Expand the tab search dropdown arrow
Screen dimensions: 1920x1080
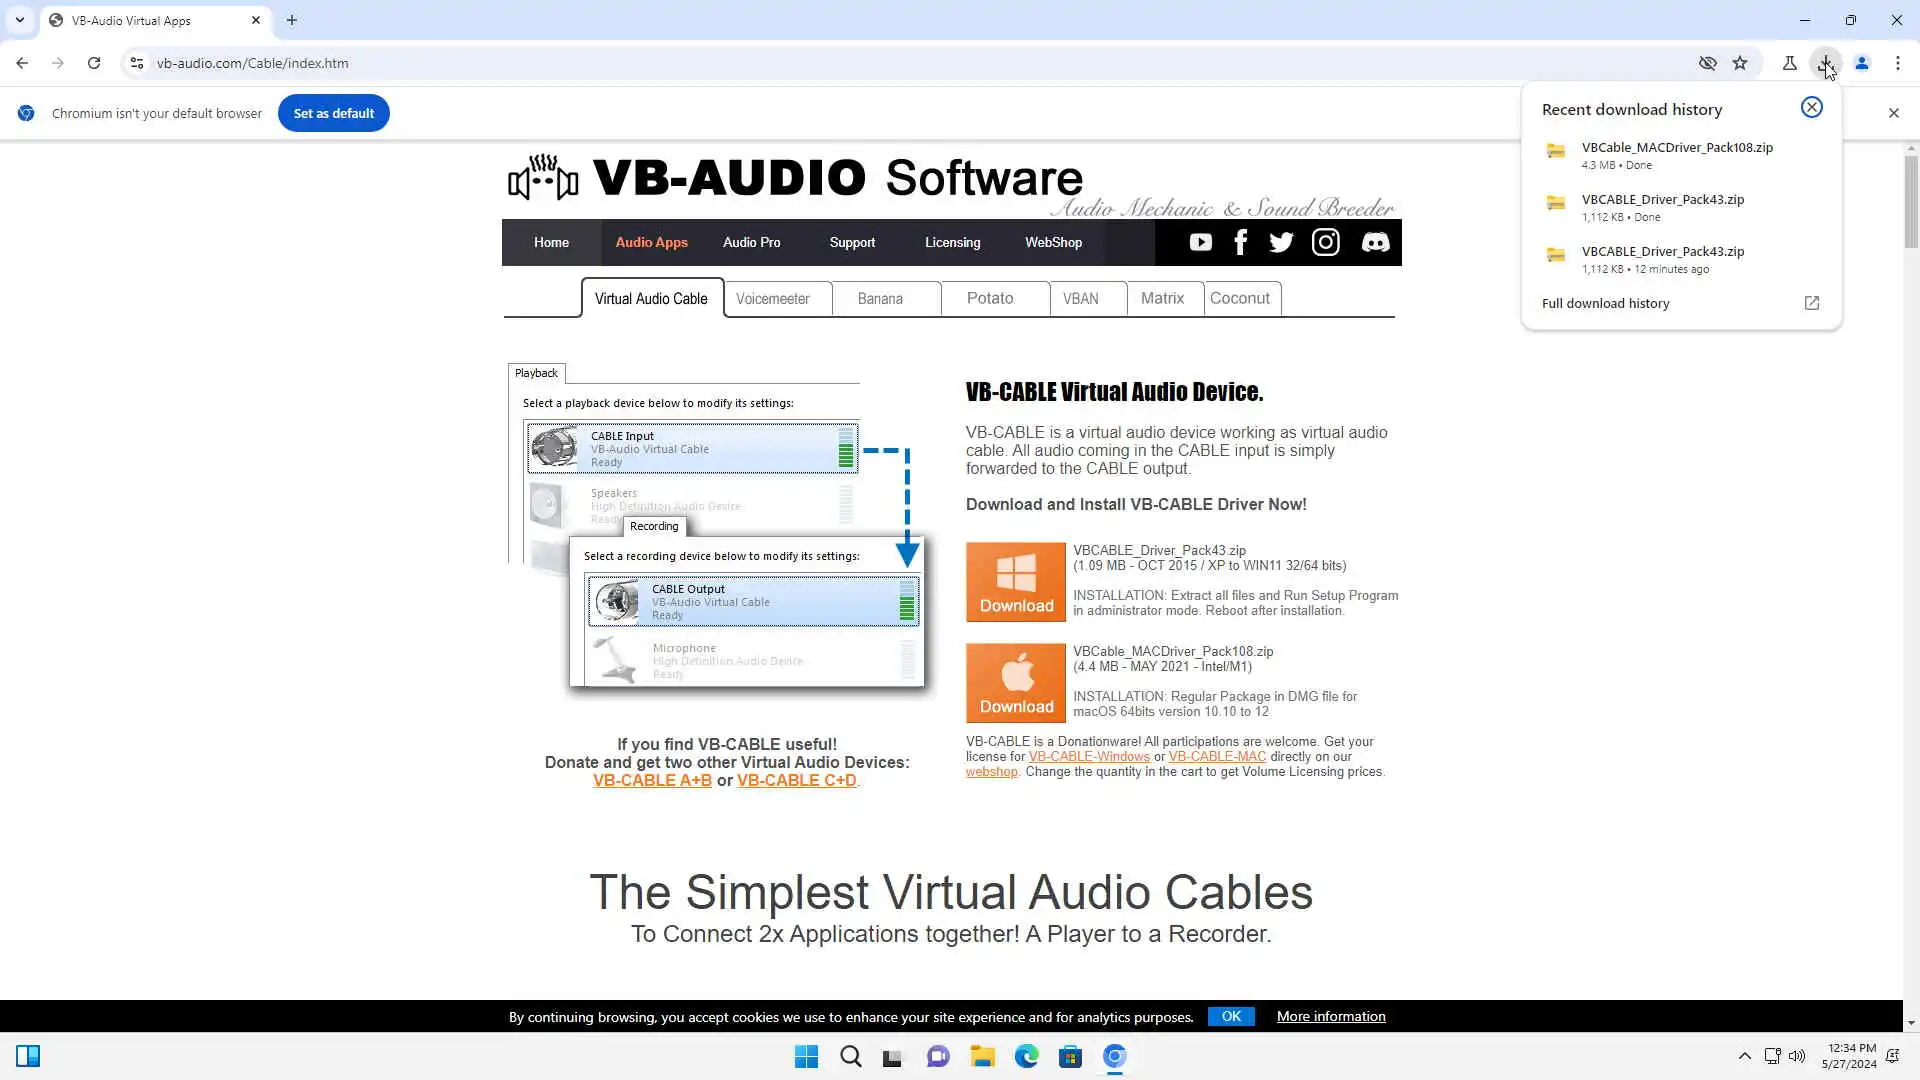pos(20,20)
